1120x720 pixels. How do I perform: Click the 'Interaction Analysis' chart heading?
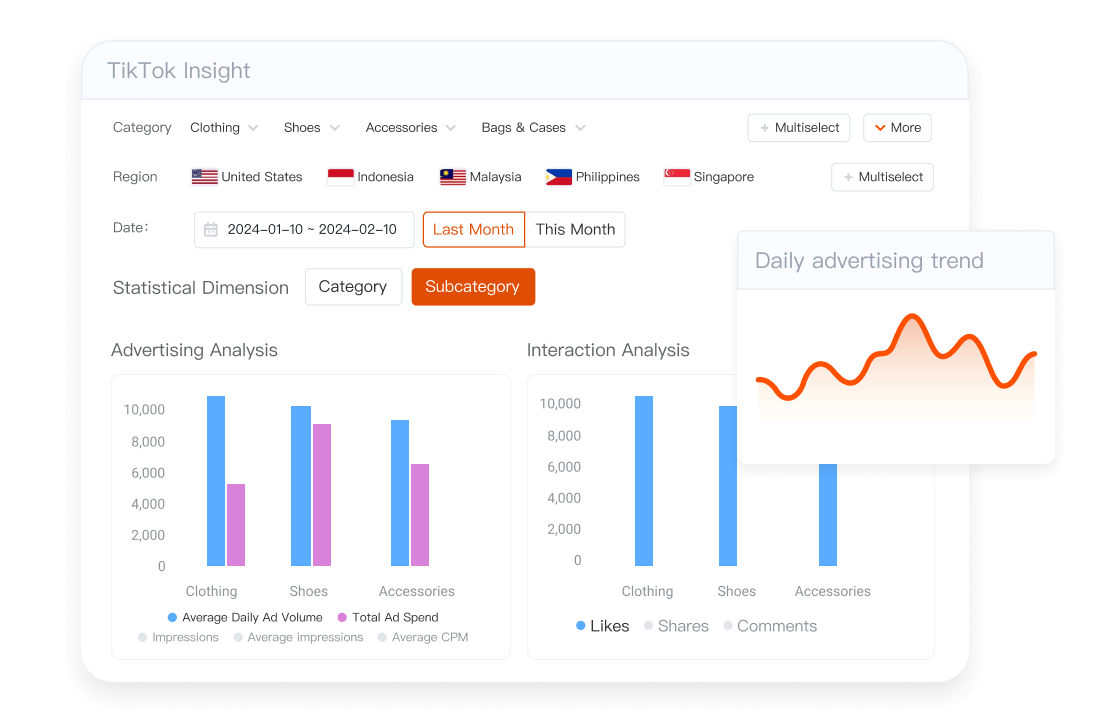[x=608, y=350]
